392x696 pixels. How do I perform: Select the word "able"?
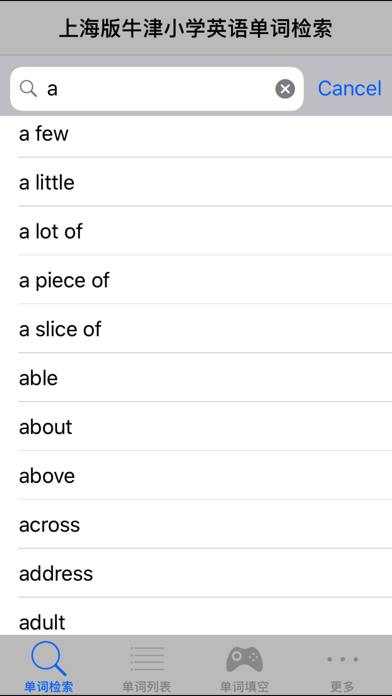click(196, 378)
